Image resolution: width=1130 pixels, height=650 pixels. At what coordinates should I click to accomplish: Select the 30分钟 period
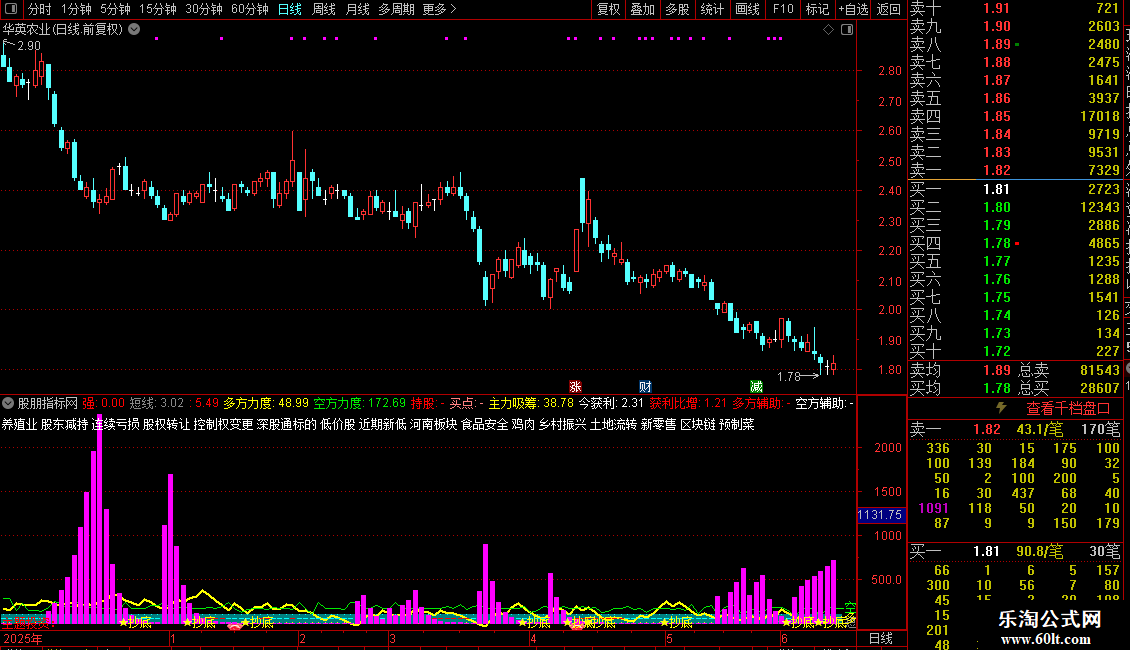coord(204,9)
